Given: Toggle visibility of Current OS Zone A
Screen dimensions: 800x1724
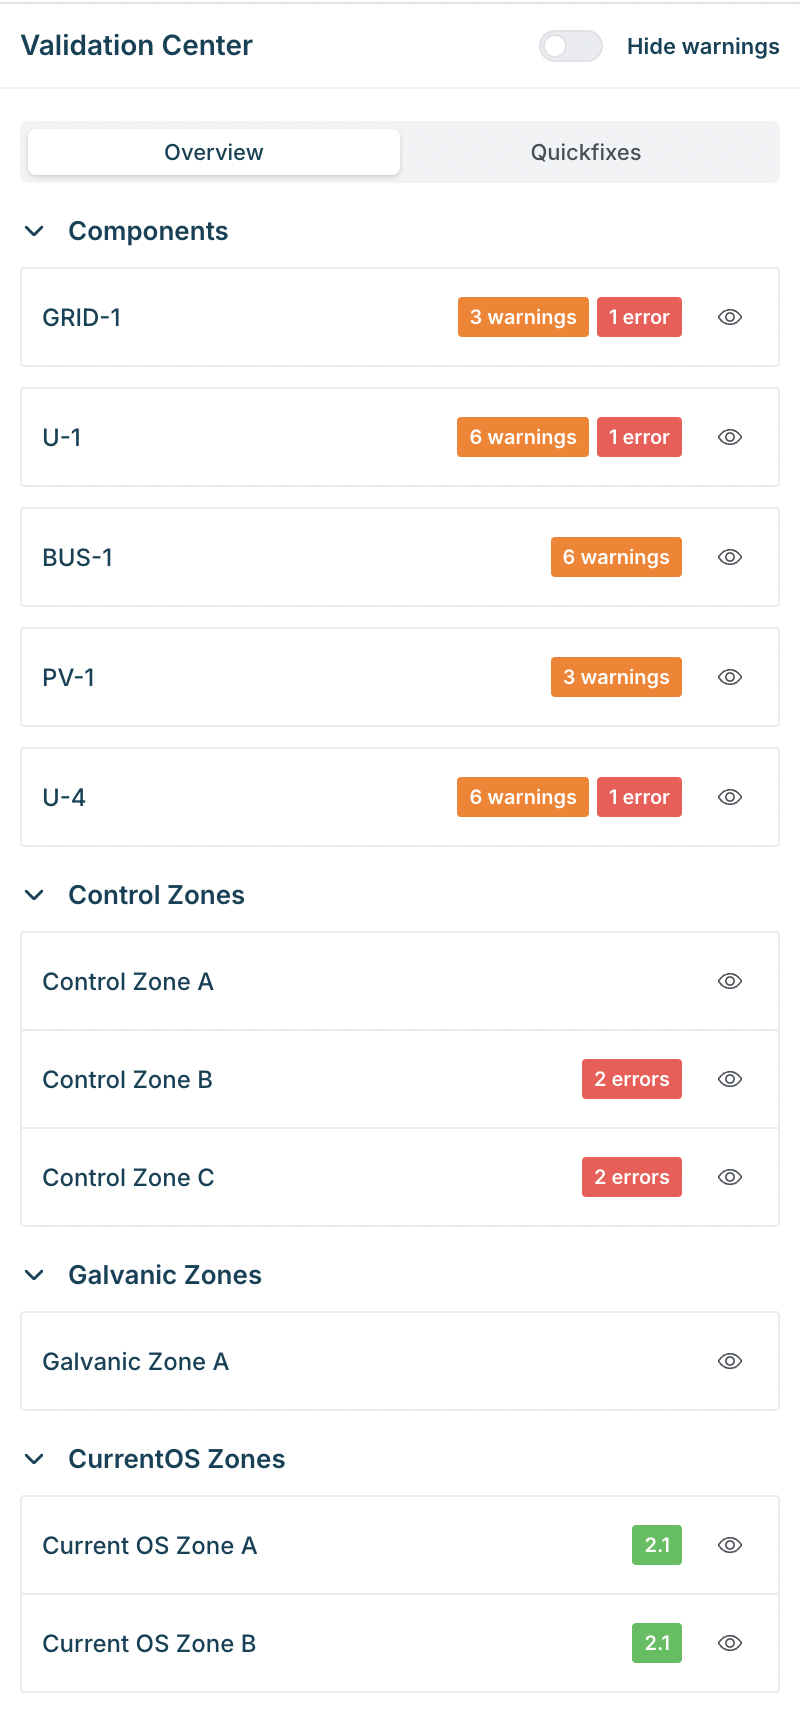Looking at the screenshot, I should [730, 1545].
